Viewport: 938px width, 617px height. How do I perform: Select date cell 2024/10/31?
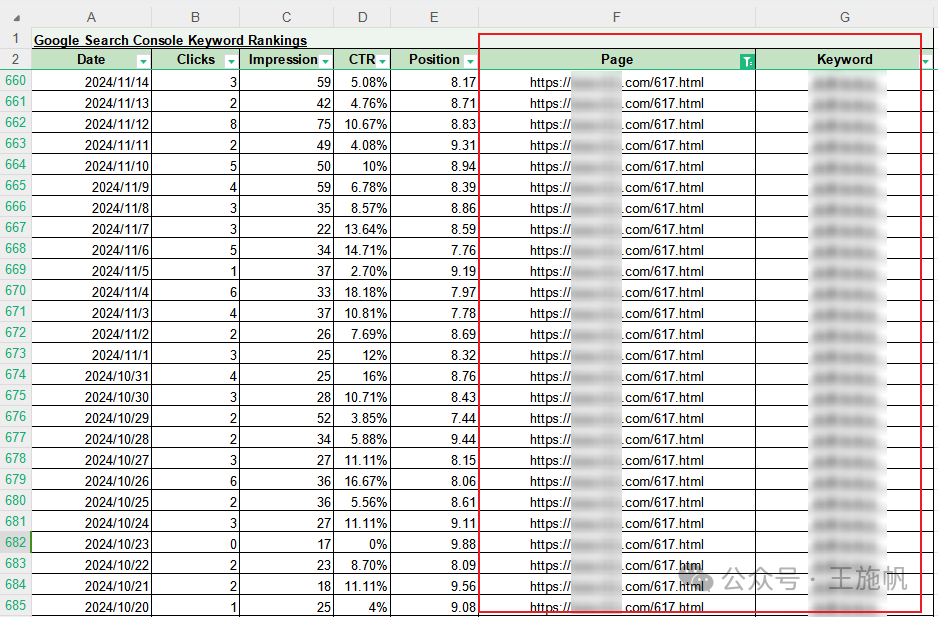(x=92, y=376)
